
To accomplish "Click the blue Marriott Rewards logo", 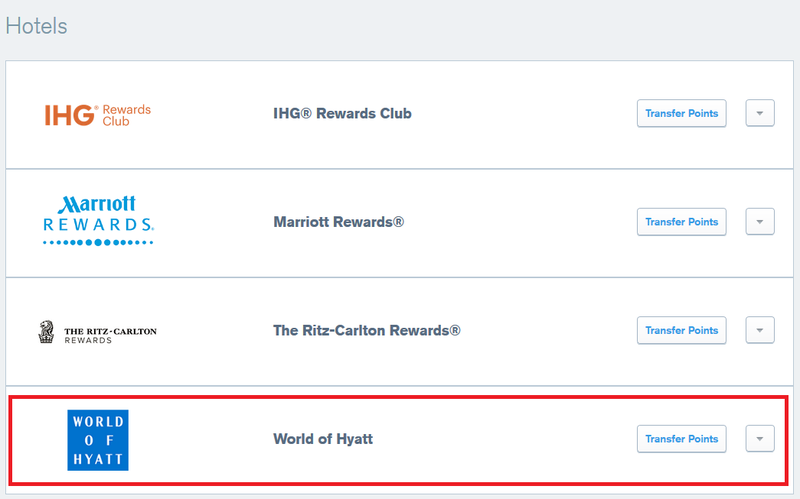I will click(x=98, y=220).
